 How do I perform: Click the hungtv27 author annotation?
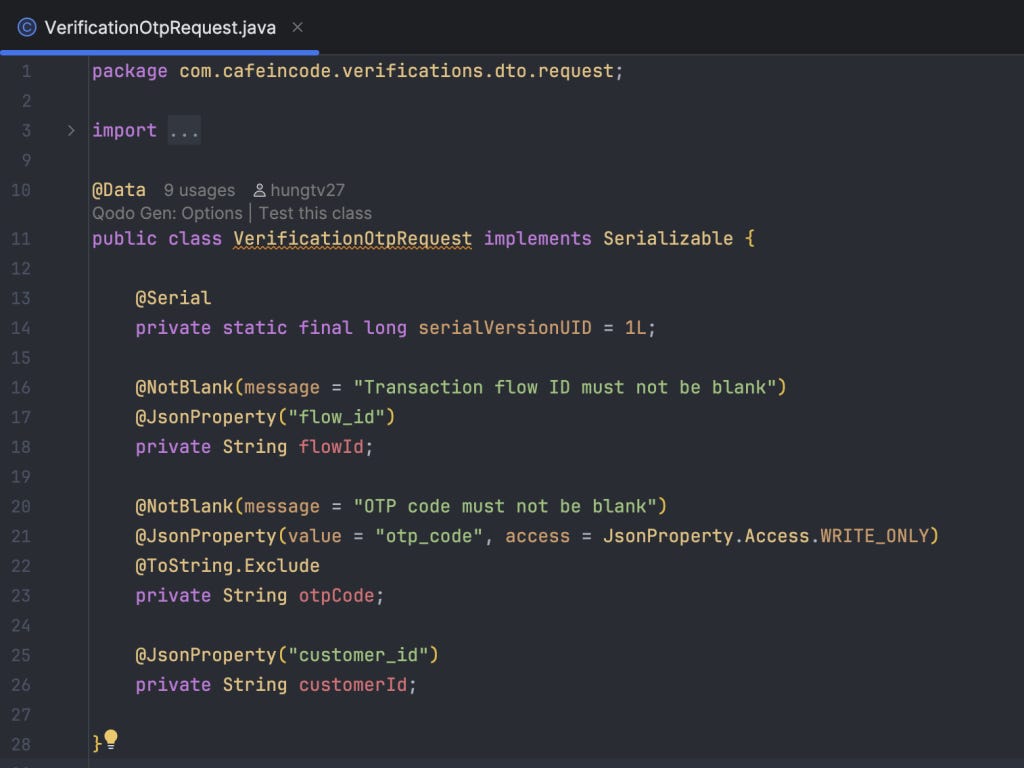[307, 190]
